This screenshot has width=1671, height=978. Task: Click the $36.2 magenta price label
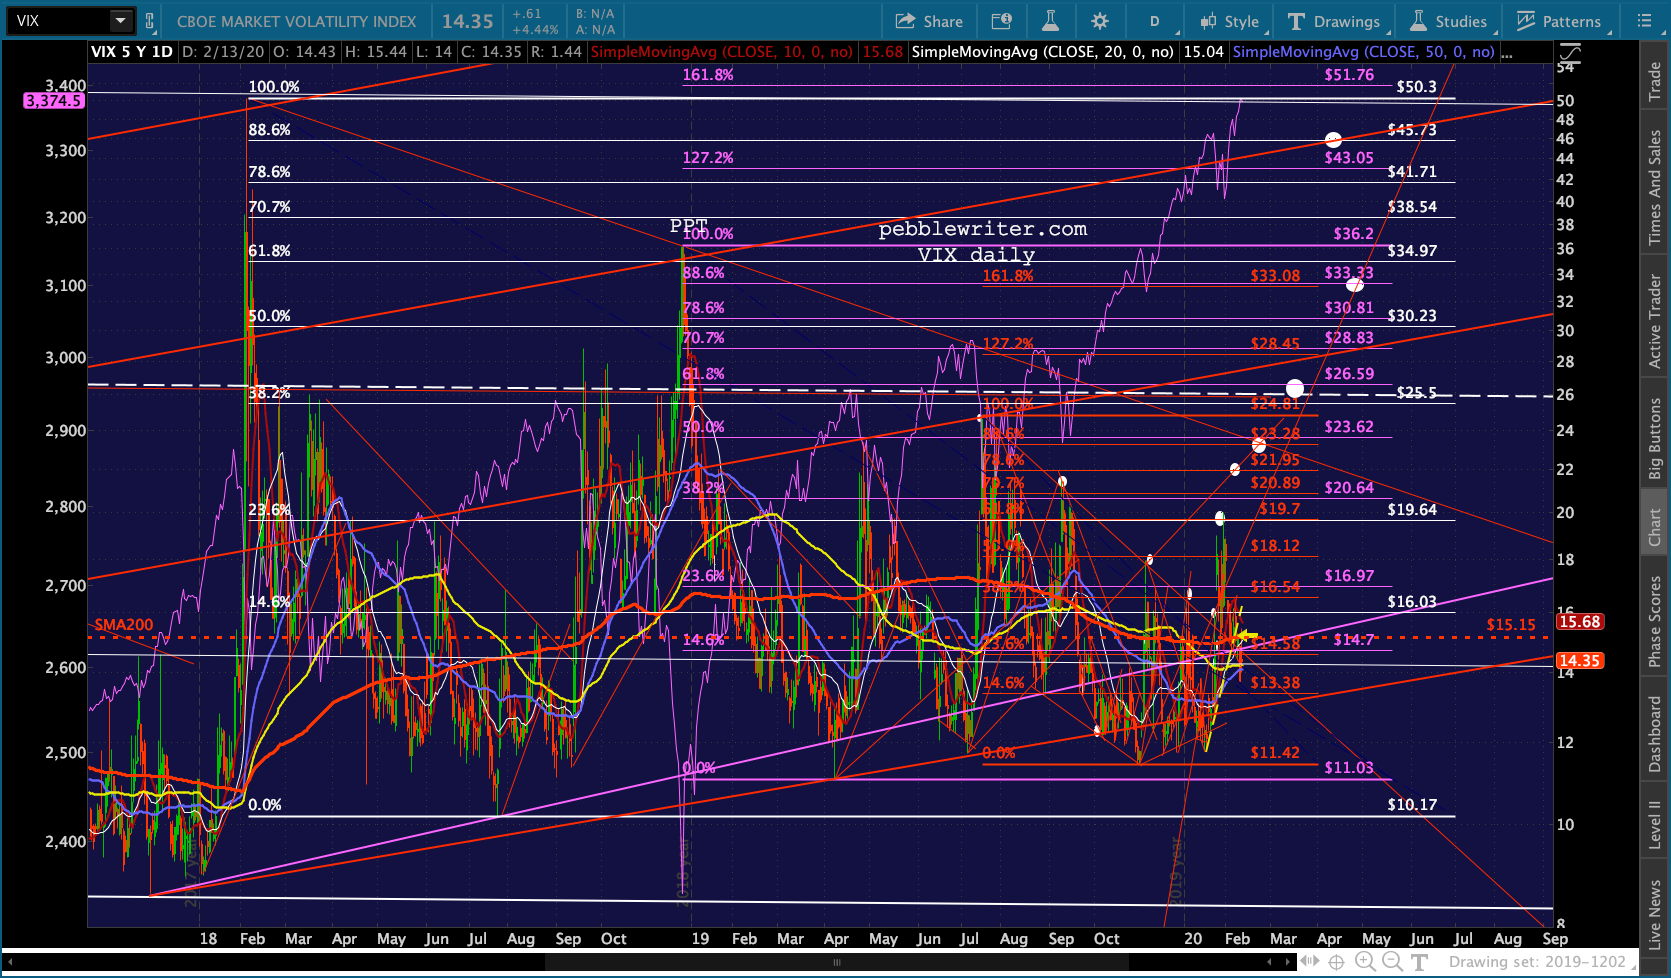pos(1353,234)
